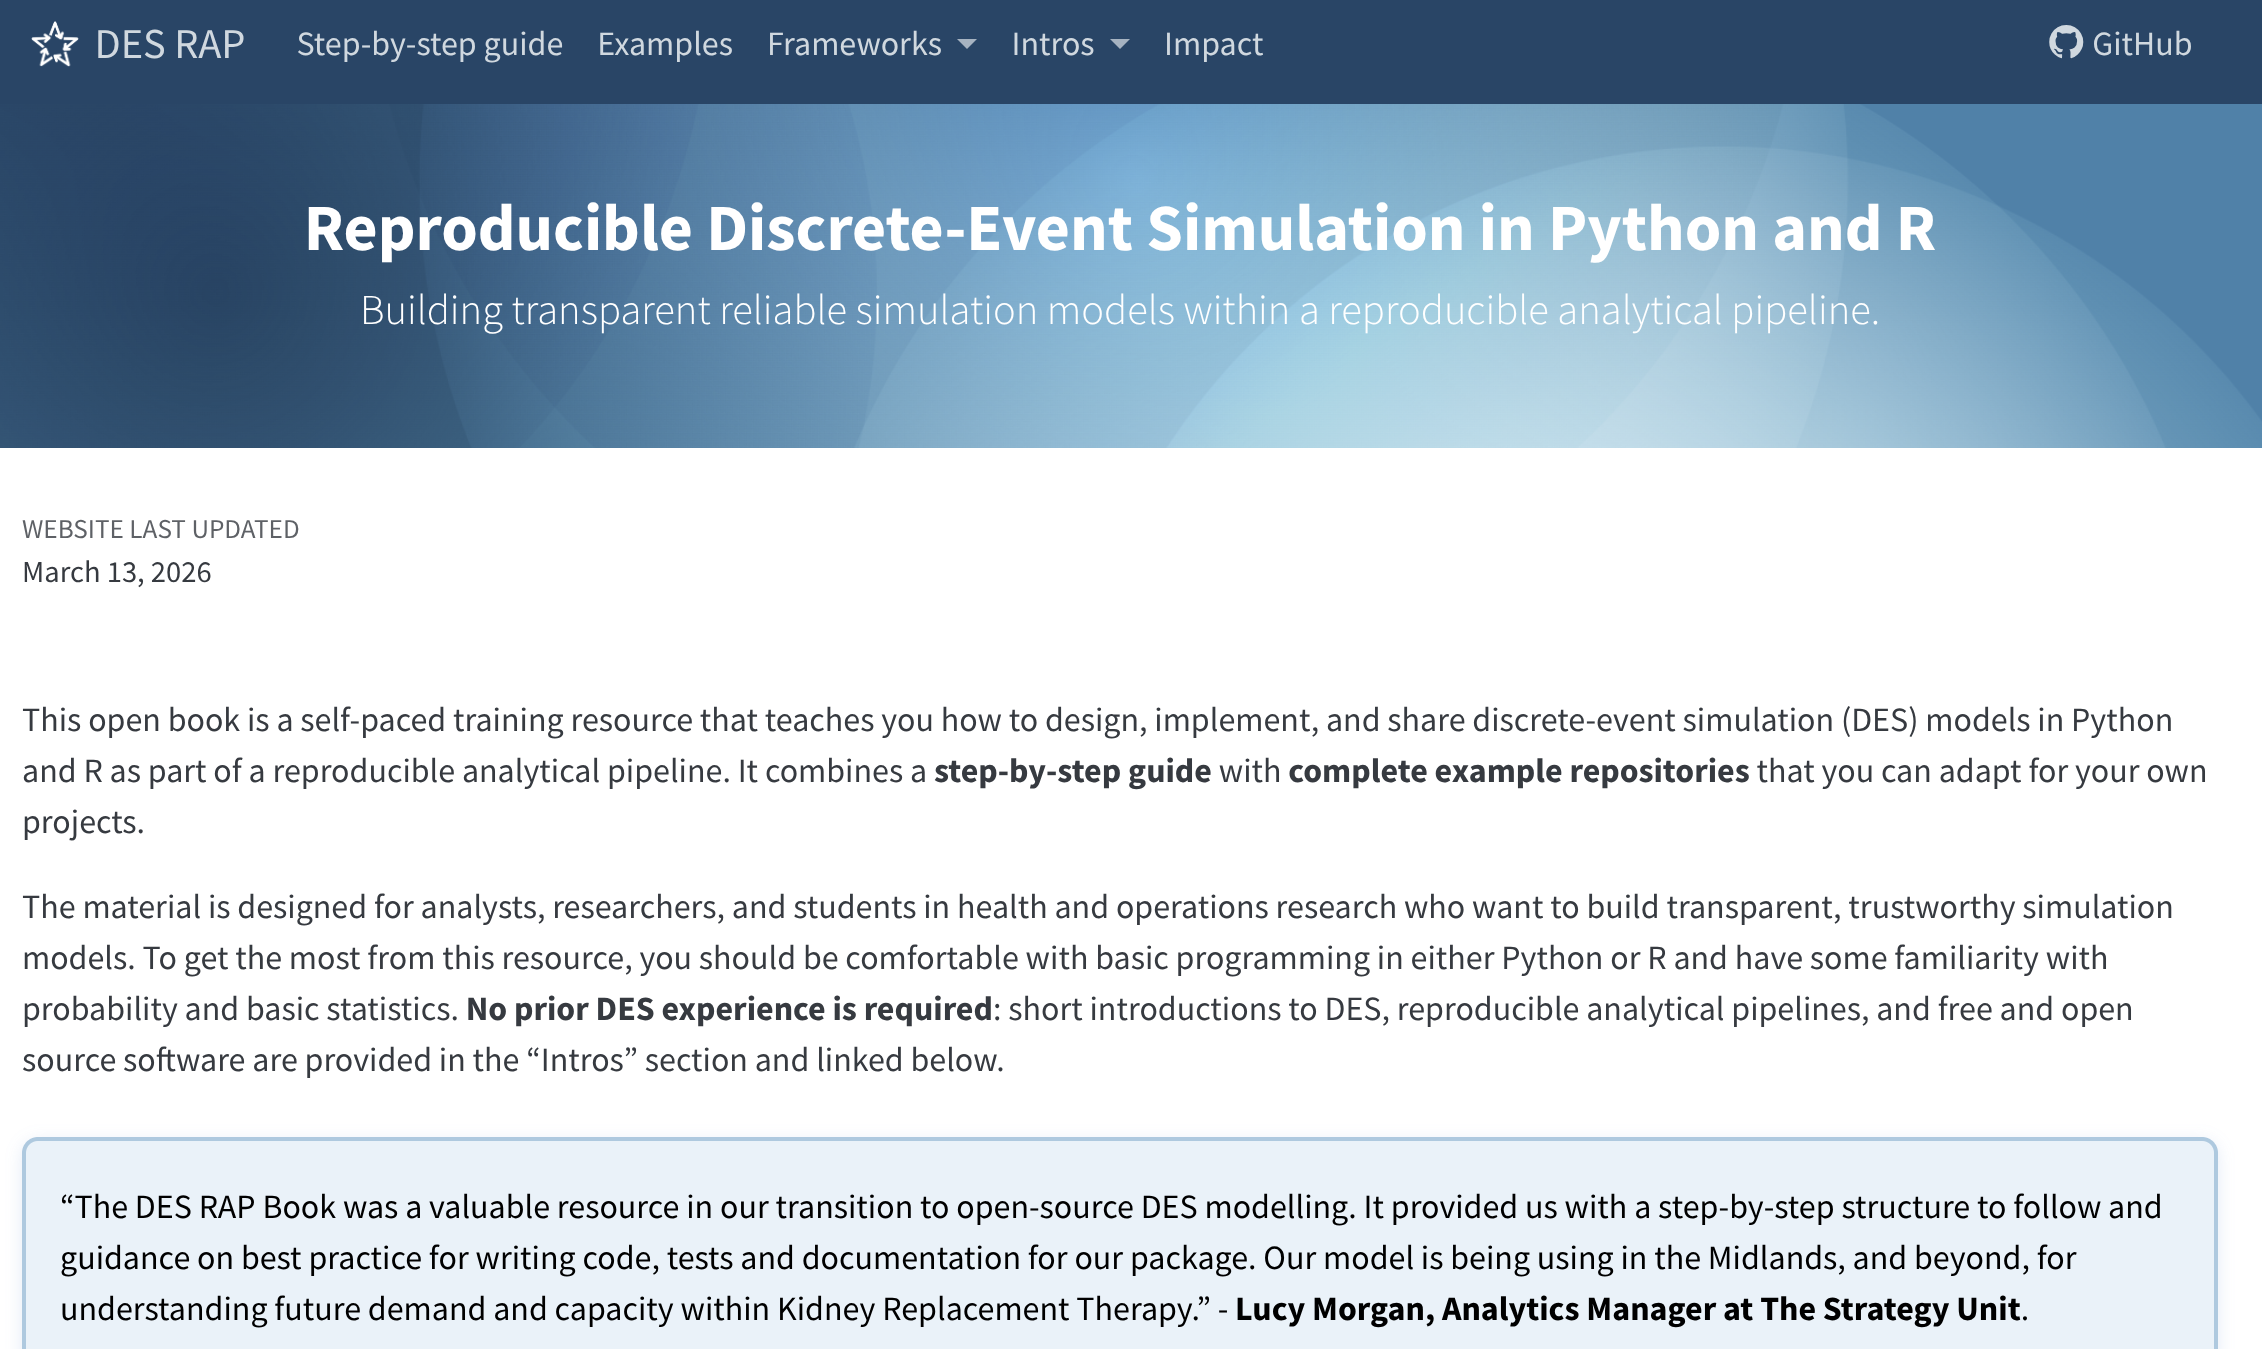Click the Website Last Updated label
The width and height of the screenshot is (2262, 1349).
pyautogui.click(x=160, y=529)
